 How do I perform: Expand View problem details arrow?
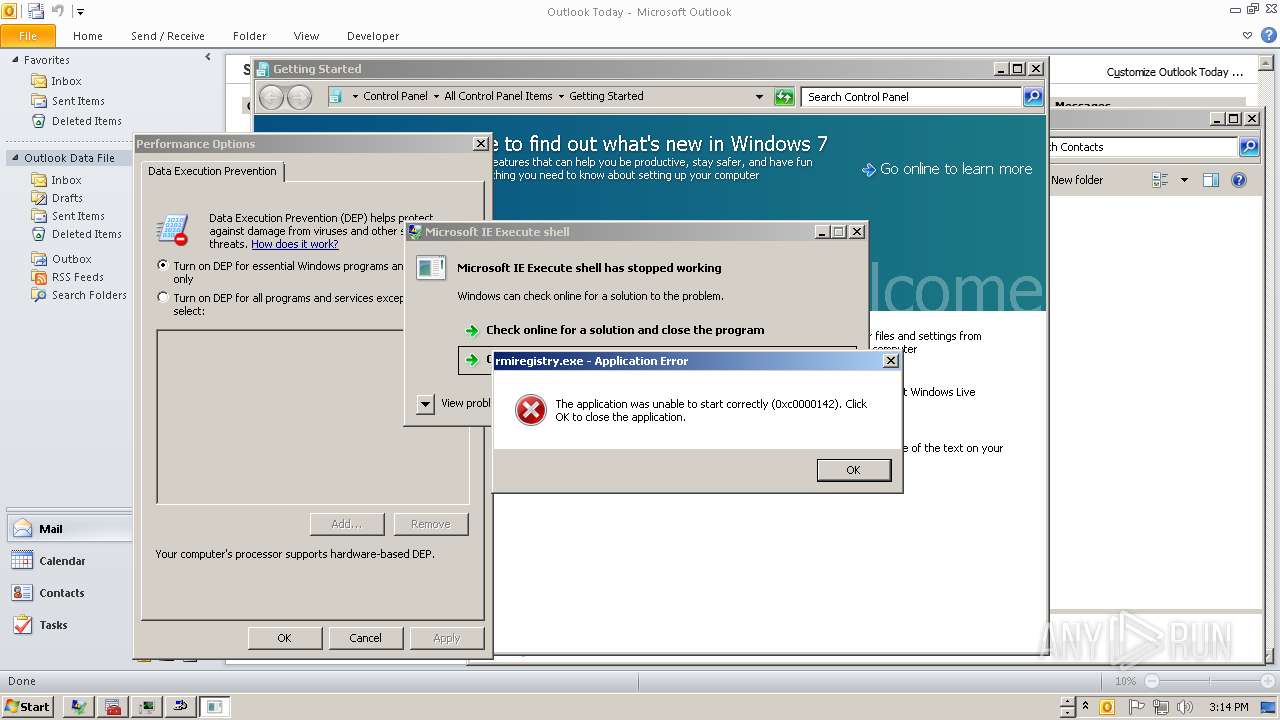425,403
